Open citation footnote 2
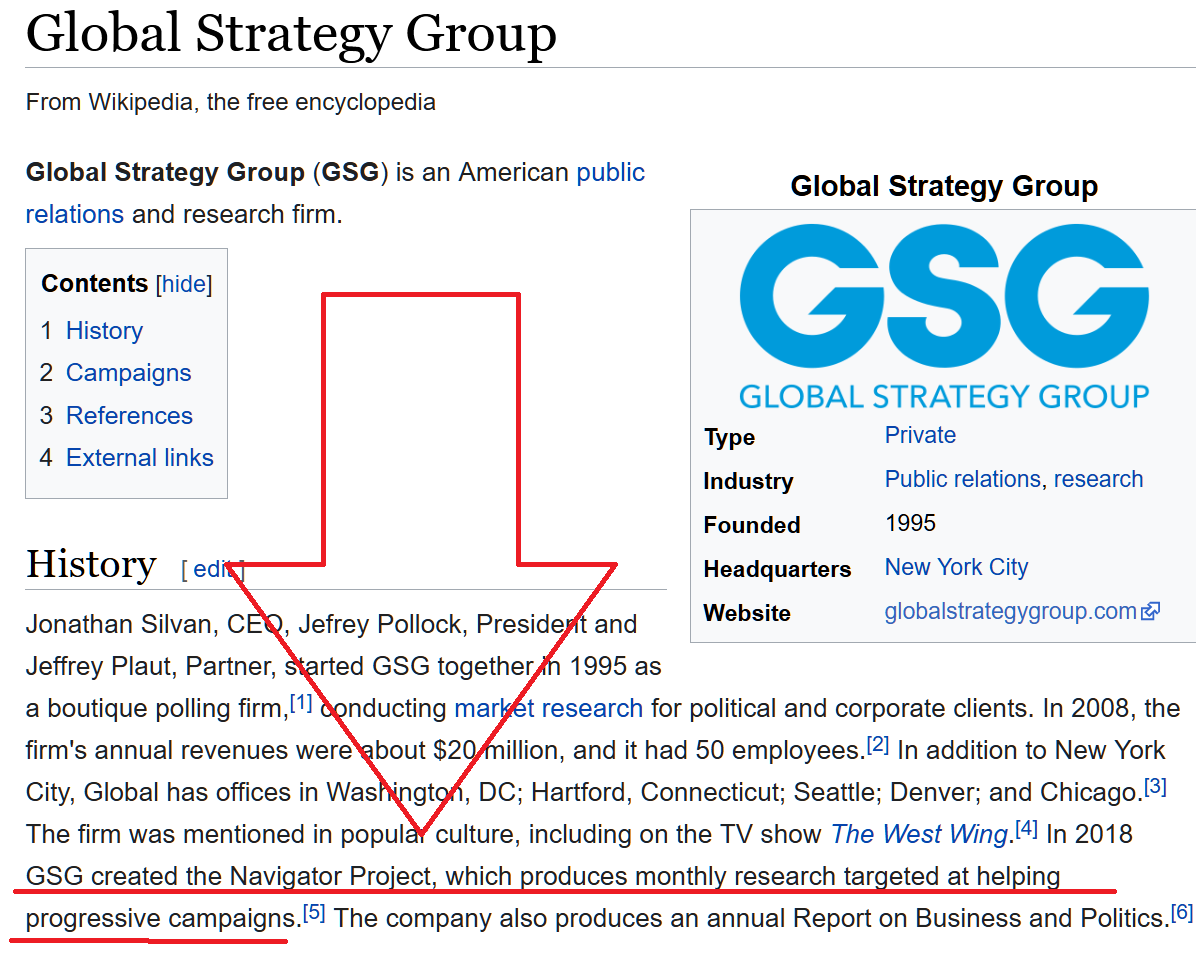 pyautogui.click(x=878, y=744)
